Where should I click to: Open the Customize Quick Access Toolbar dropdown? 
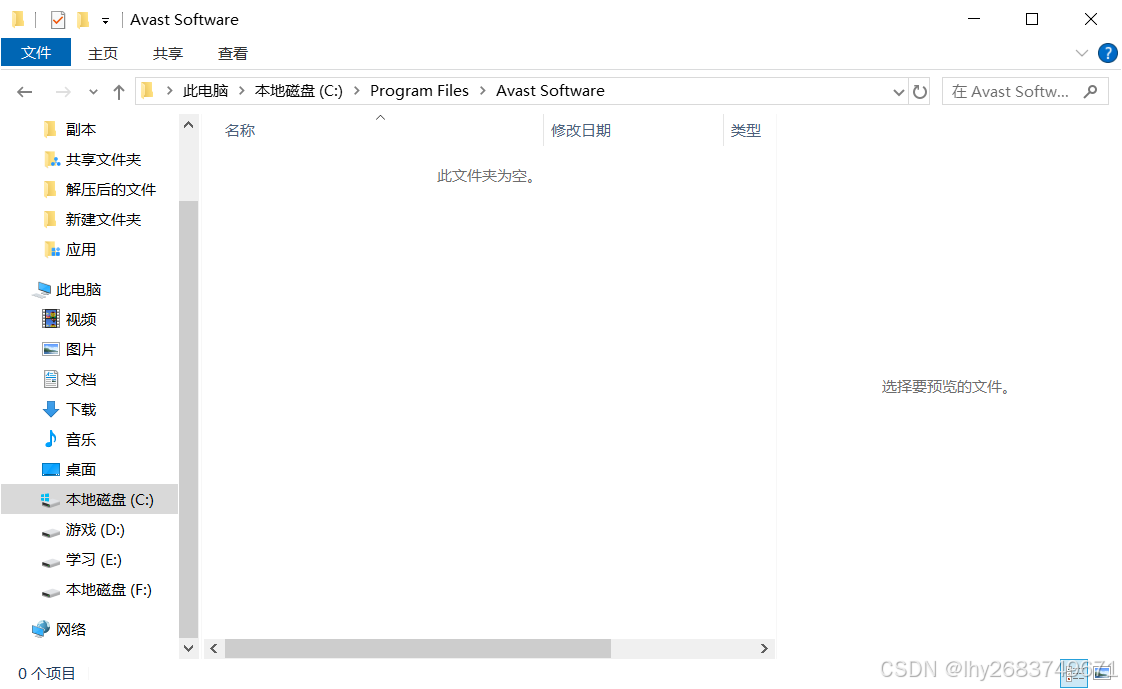pyautogui.click(x=105, y=21)
